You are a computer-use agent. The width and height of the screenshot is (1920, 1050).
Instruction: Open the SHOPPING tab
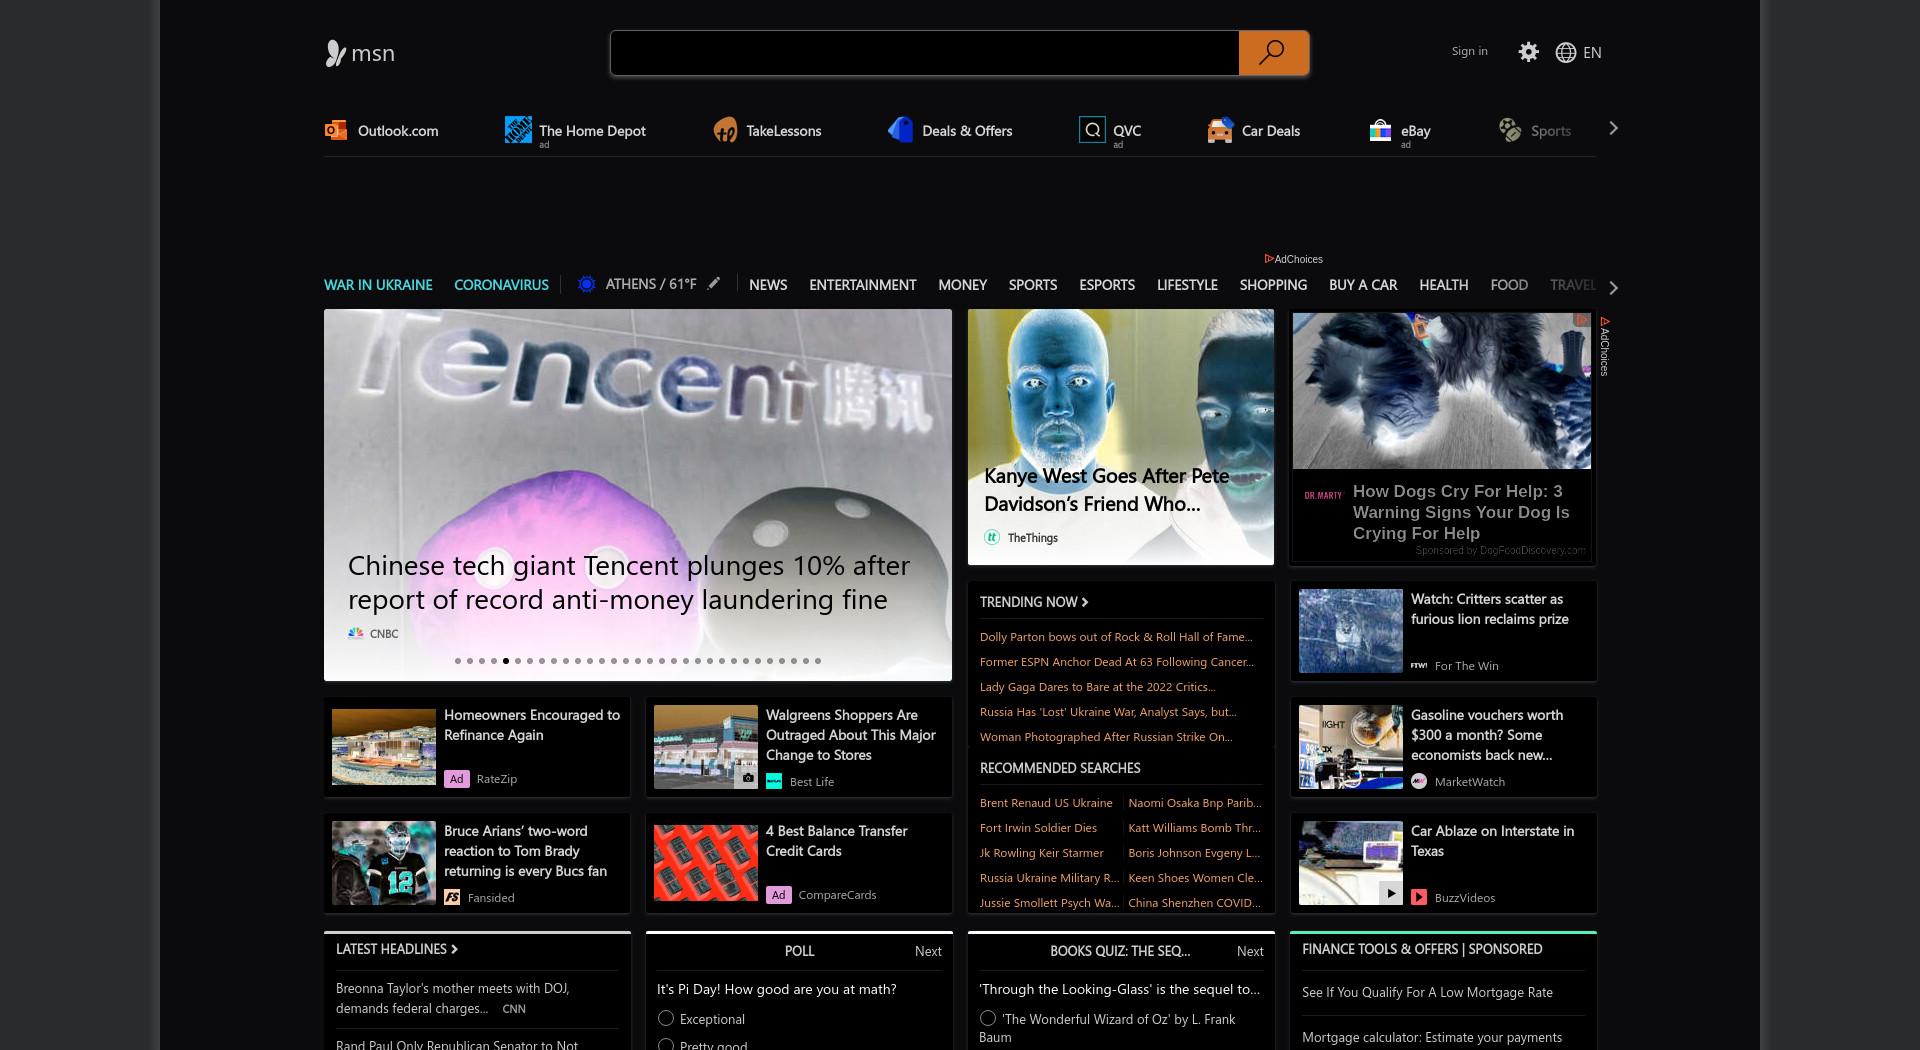(1273, 285)
